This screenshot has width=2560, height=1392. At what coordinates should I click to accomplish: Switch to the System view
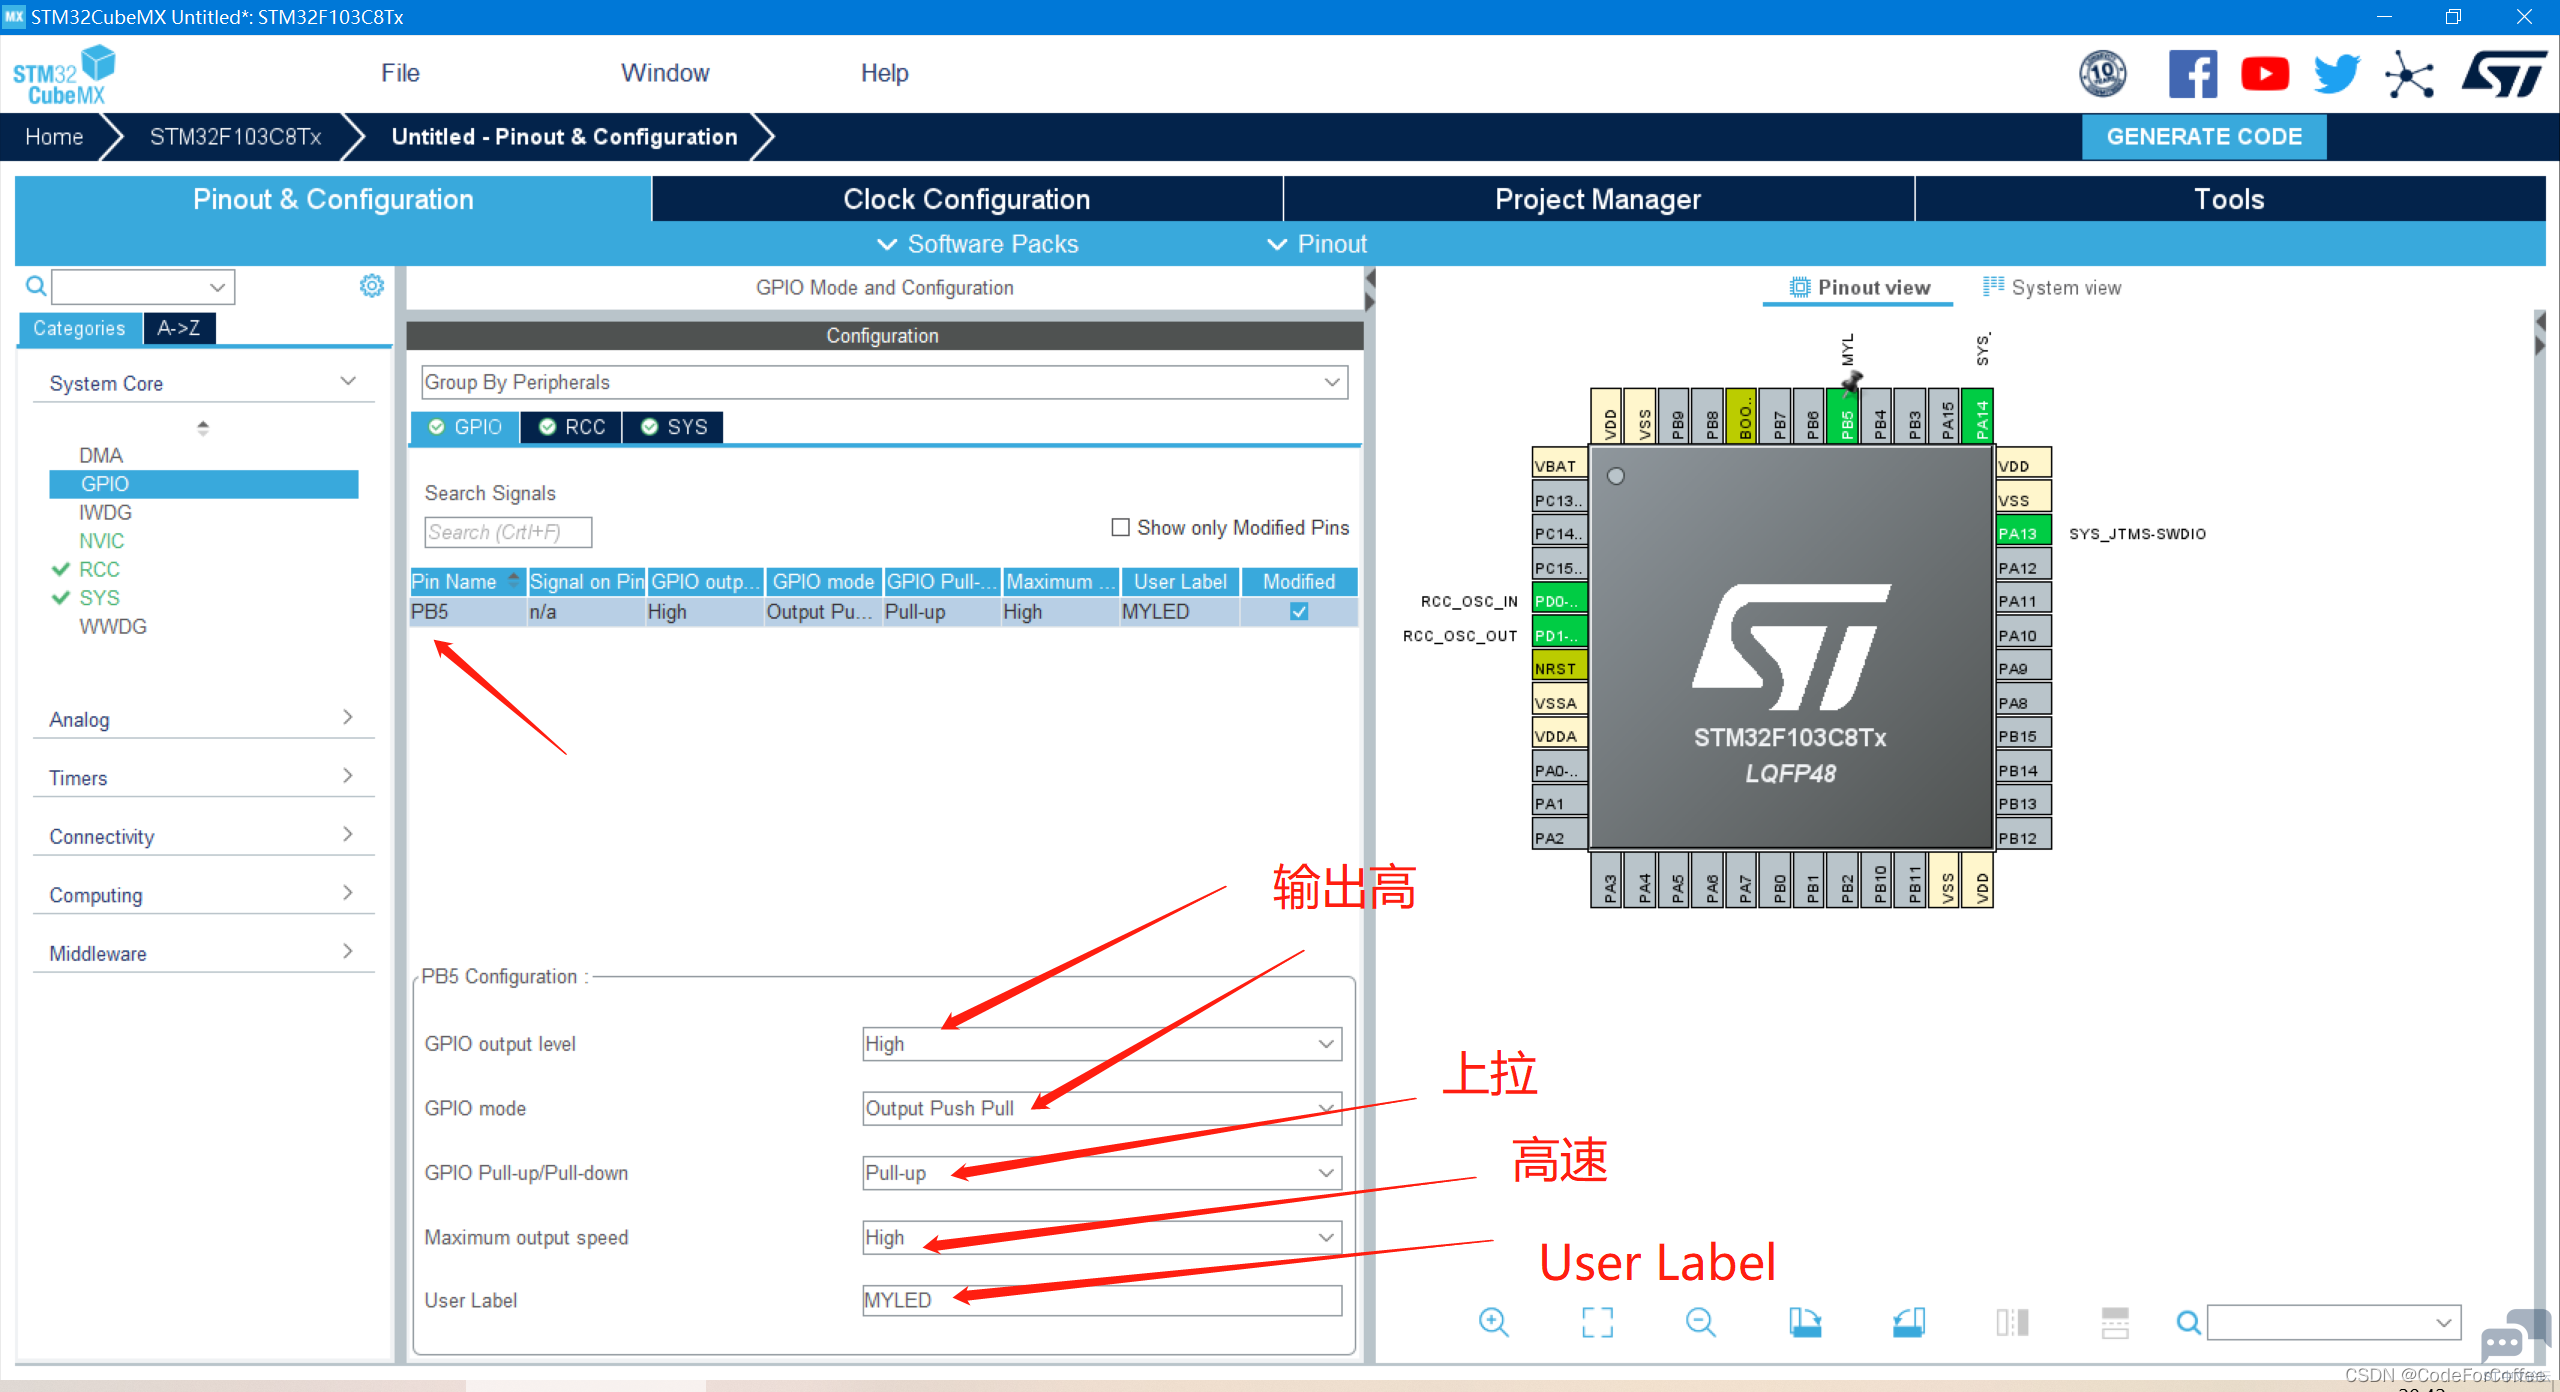coord(2052,288)
